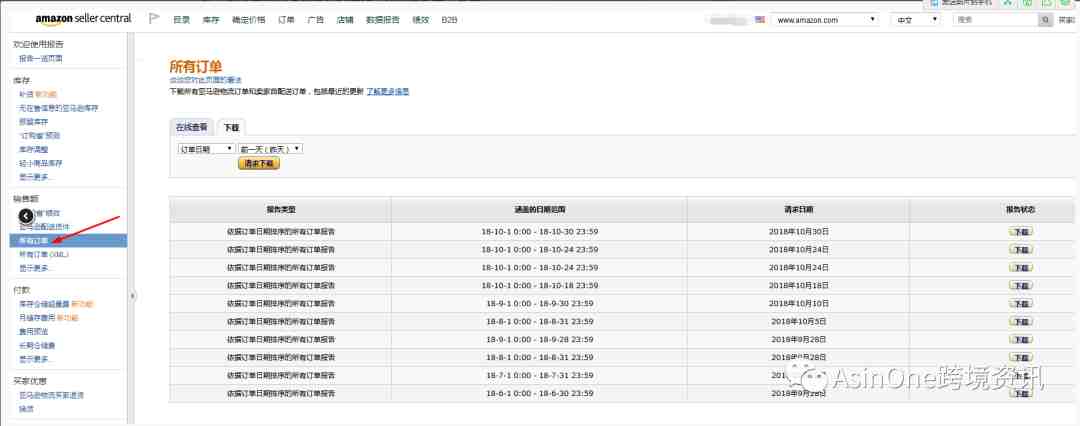This screenshot has width=1080, height=426.
Task: Open the 库存调整 sidebar link
Action: [x=33, y=150]
